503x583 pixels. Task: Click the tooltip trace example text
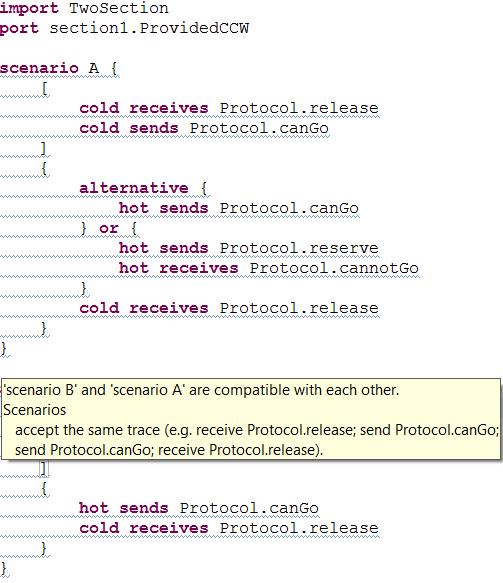(257, 440)
